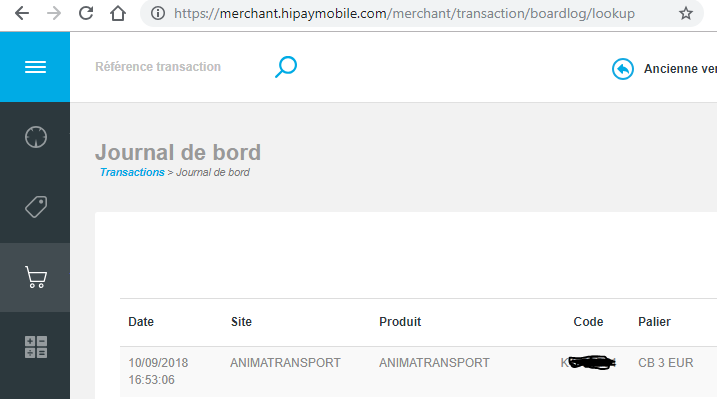Open the calculator grid sidebar icon

tap(36, 347)
